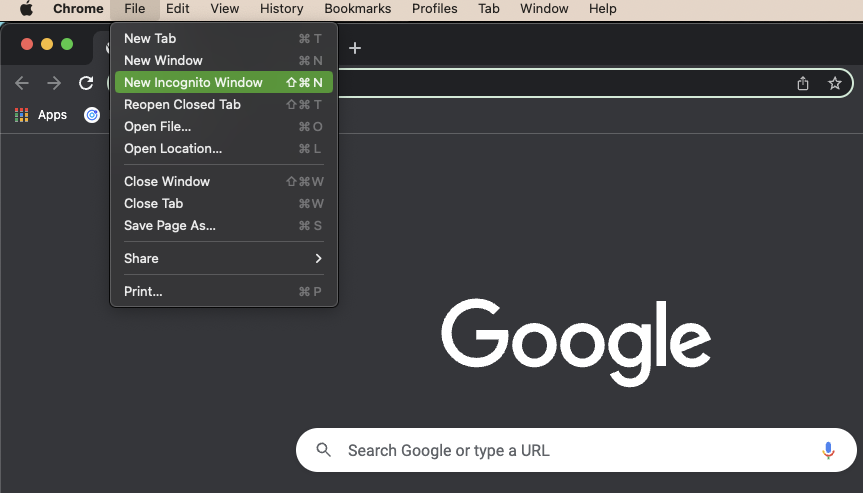Viewport: 863px width, 493px height.
Task: Open the Help menu
Action: tap(603, 9)
